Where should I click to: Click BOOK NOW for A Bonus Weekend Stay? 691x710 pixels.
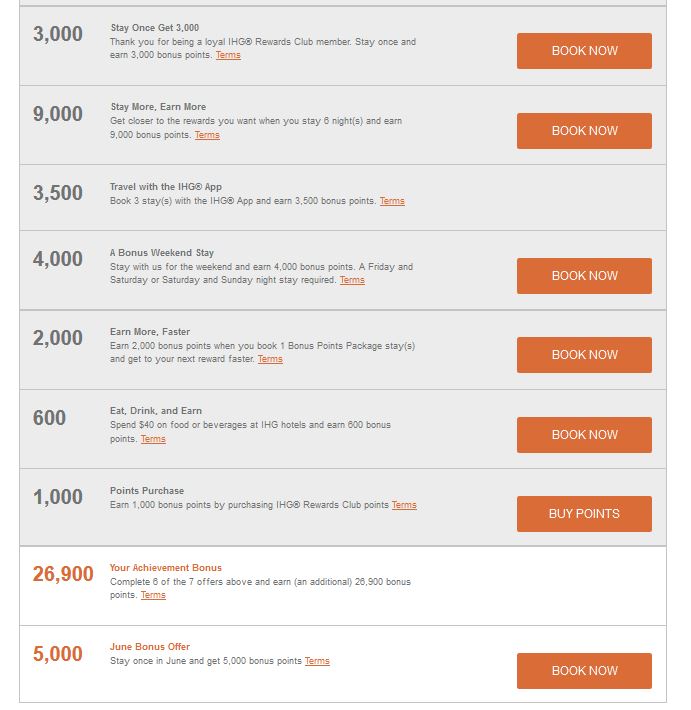coord(584,276)
